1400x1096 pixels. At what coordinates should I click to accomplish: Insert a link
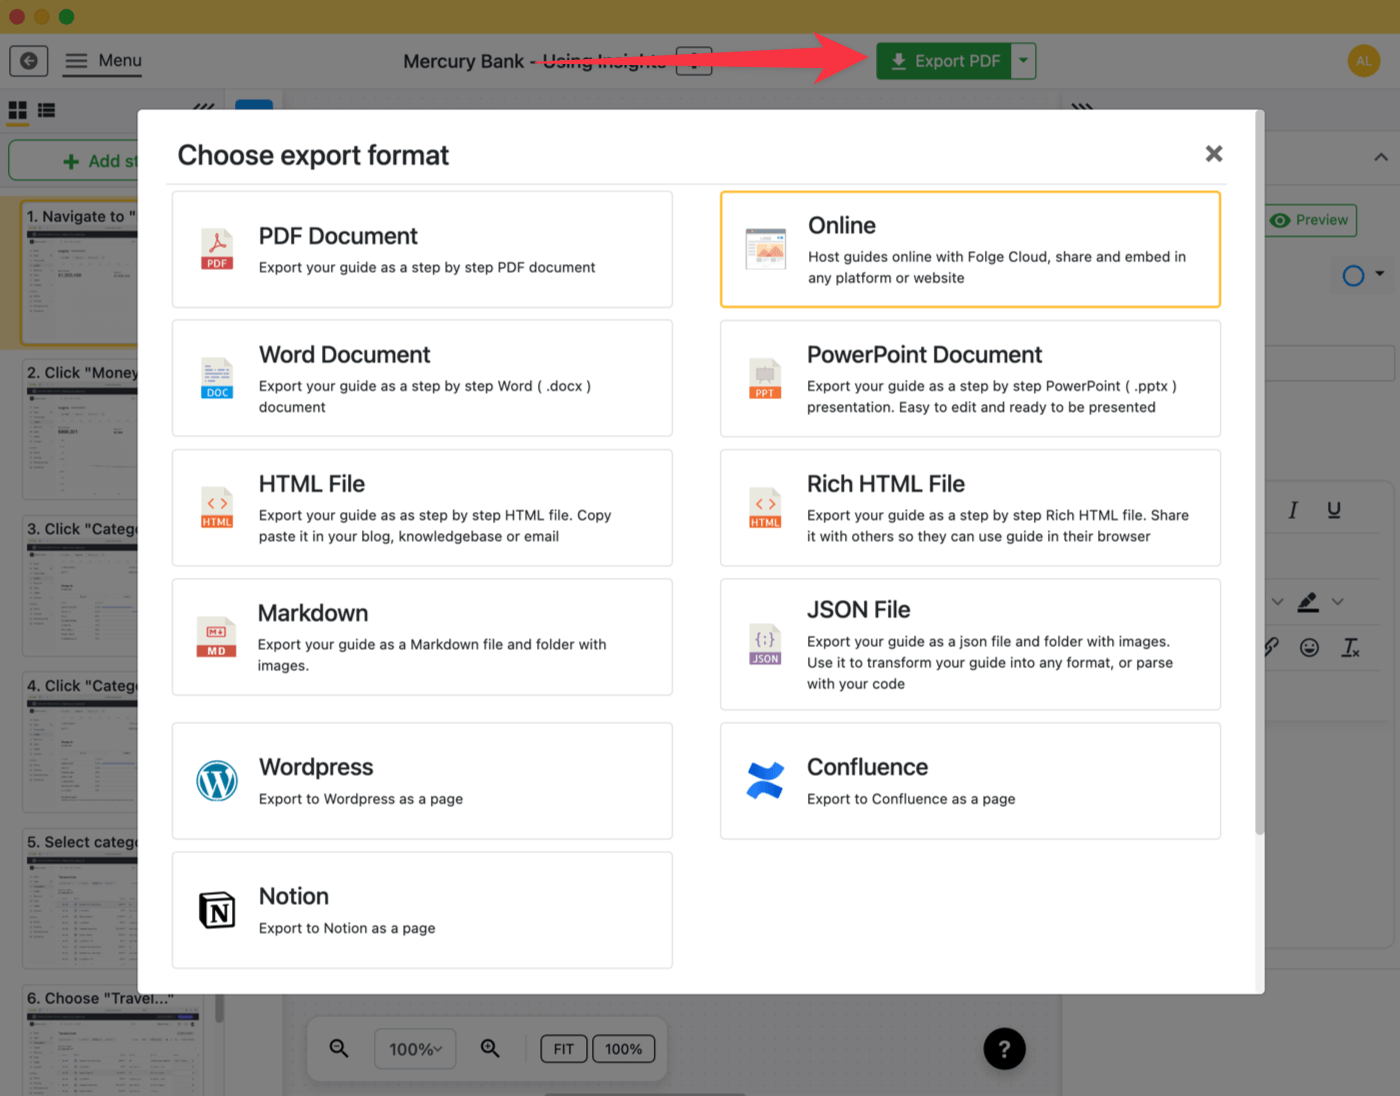[1271, 647]
